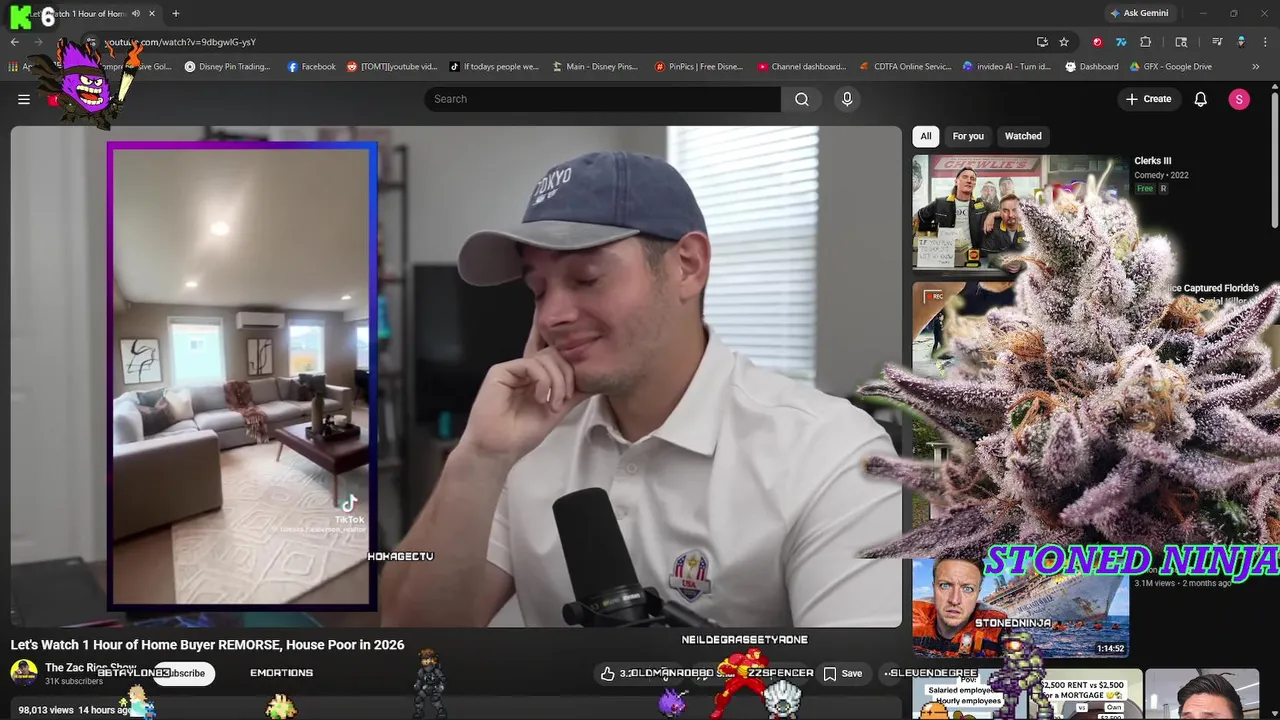Select the For you filter chip
1280x720 pixels.
pos(968,136)
